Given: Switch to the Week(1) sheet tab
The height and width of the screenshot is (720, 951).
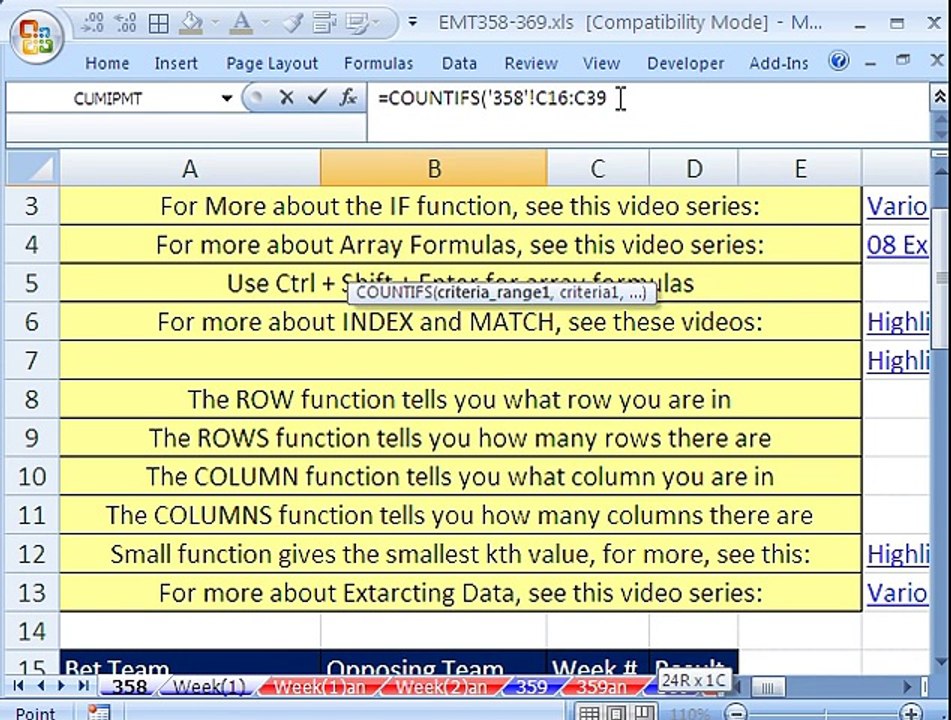Looking at the screenshot, I should (209, 687).
